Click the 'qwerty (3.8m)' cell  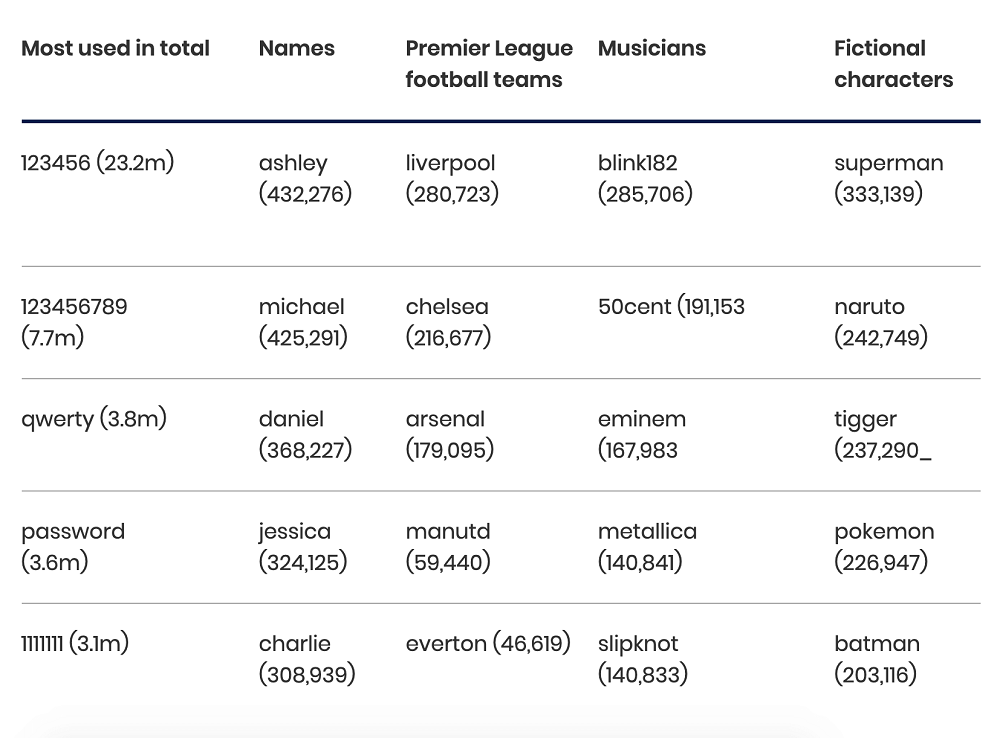click(93, 419)
